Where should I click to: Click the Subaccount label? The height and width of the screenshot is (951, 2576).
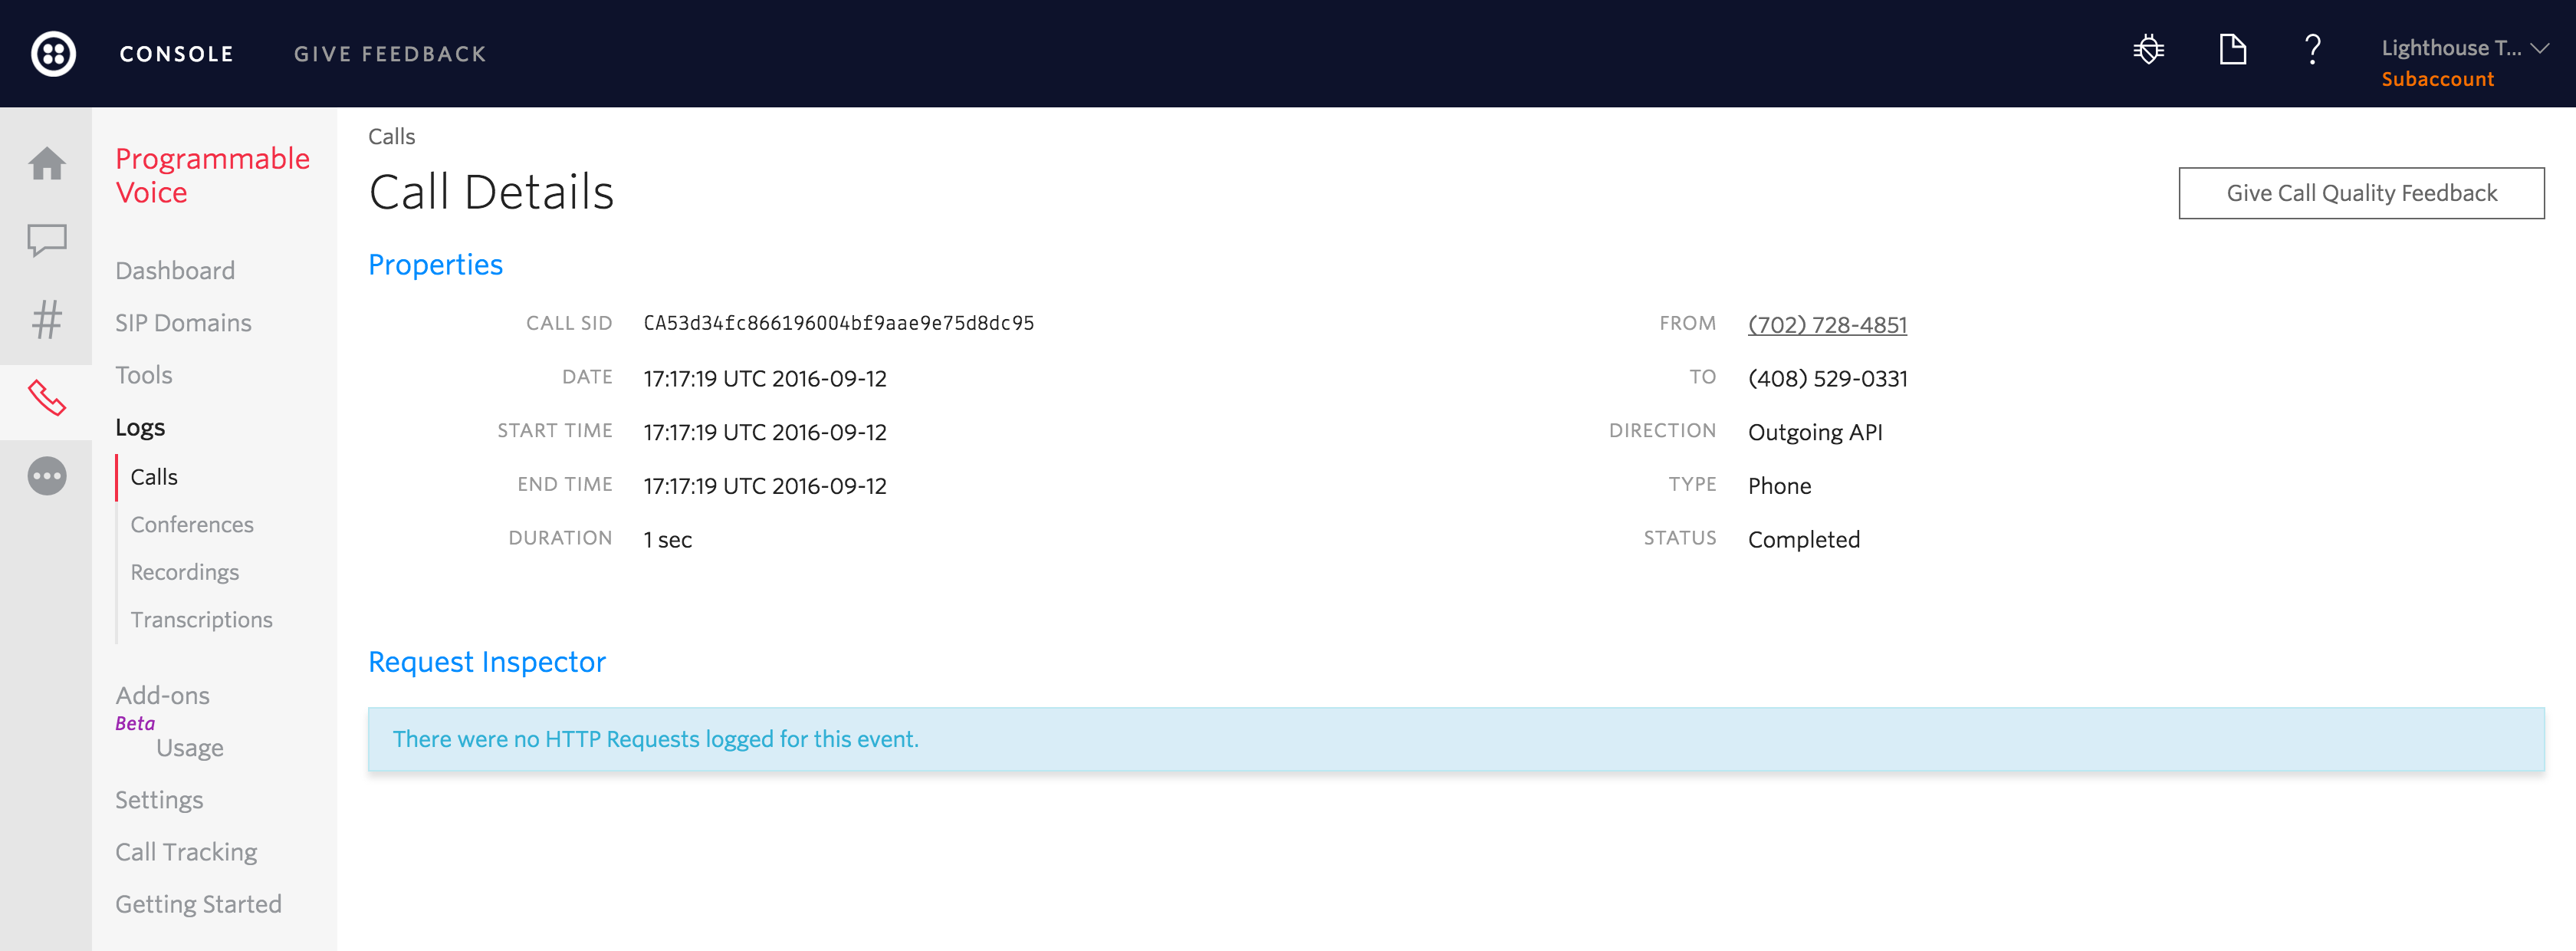tap(2437, 79)
